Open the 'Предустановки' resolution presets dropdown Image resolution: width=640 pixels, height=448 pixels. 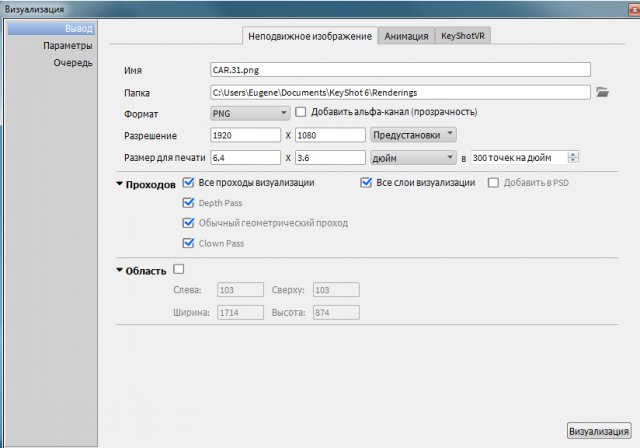[412, 134]
